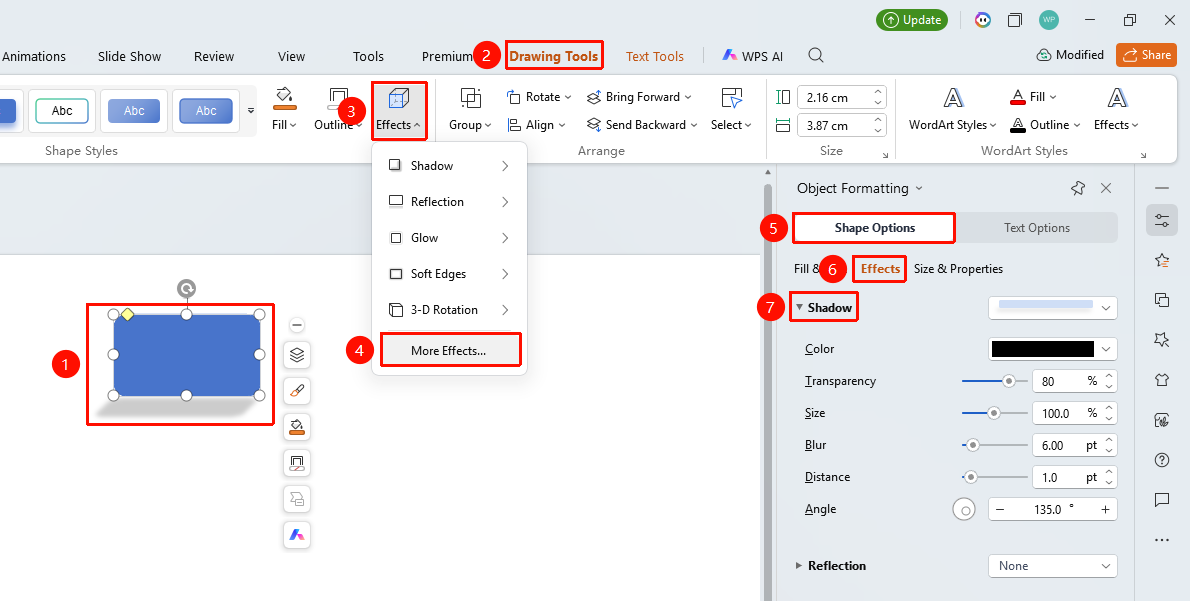Open the 3-D Rotation submenu
Screen dimensions: 1190x601
click(449, 310)
